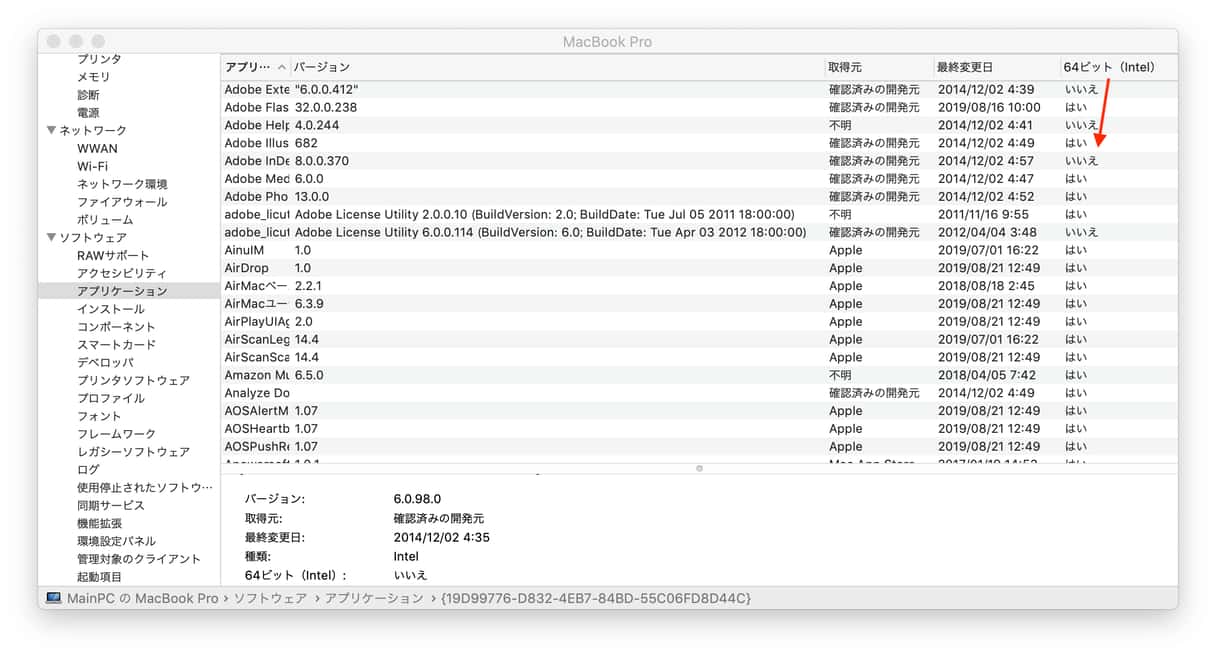Click the computer icon in the path bar
This screenshot has height=656, width=1216.
pyautogui.click(x=54, y=598)
